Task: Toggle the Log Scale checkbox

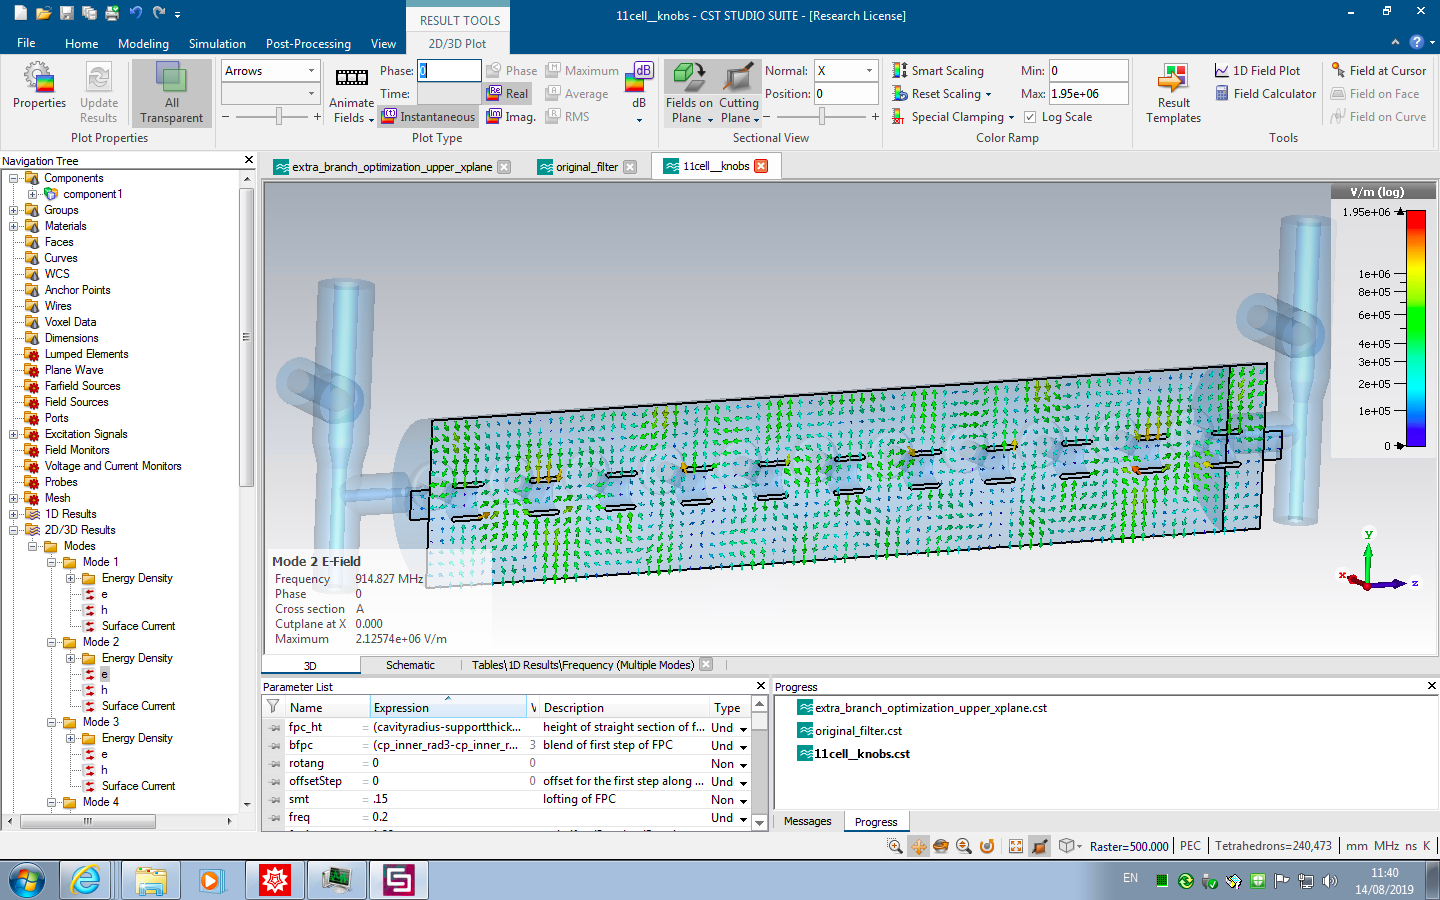Action: (x=1030, y=117)
